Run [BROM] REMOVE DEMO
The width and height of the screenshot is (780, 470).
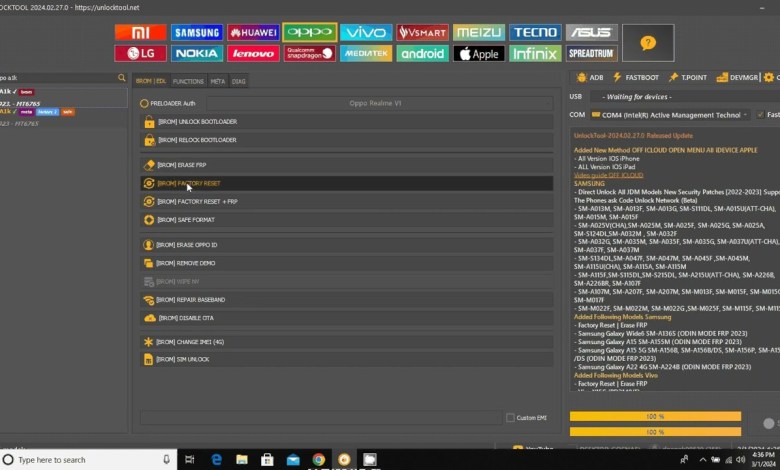[347, 263]
